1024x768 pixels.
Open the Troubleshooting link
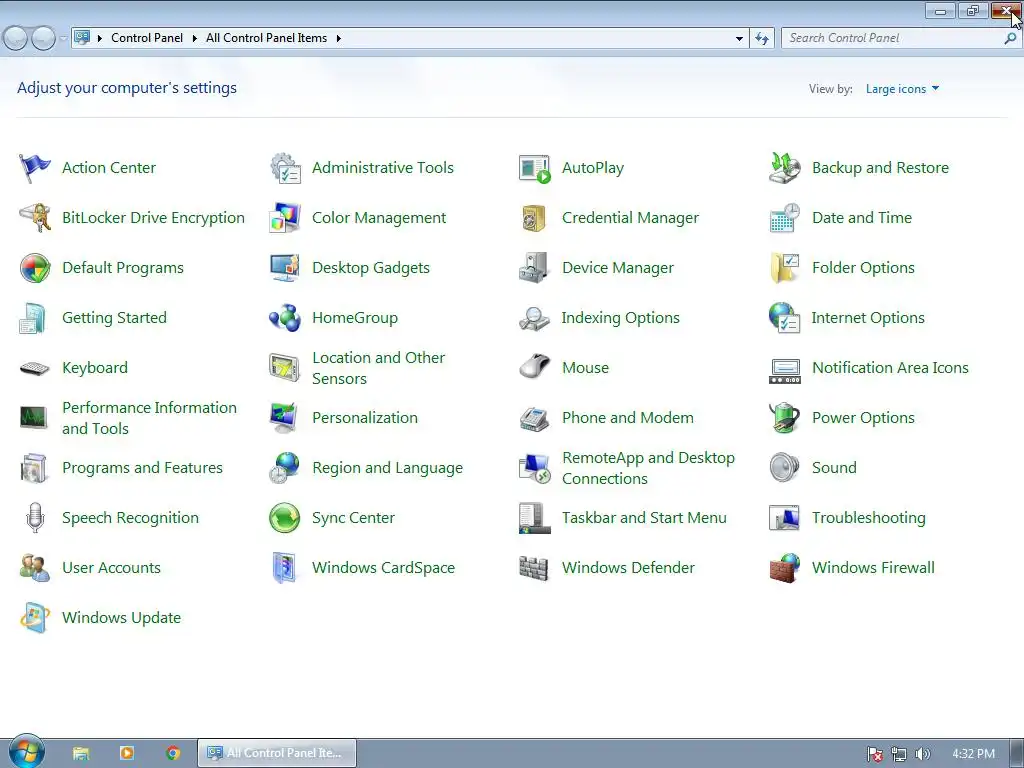coord(869,518)
